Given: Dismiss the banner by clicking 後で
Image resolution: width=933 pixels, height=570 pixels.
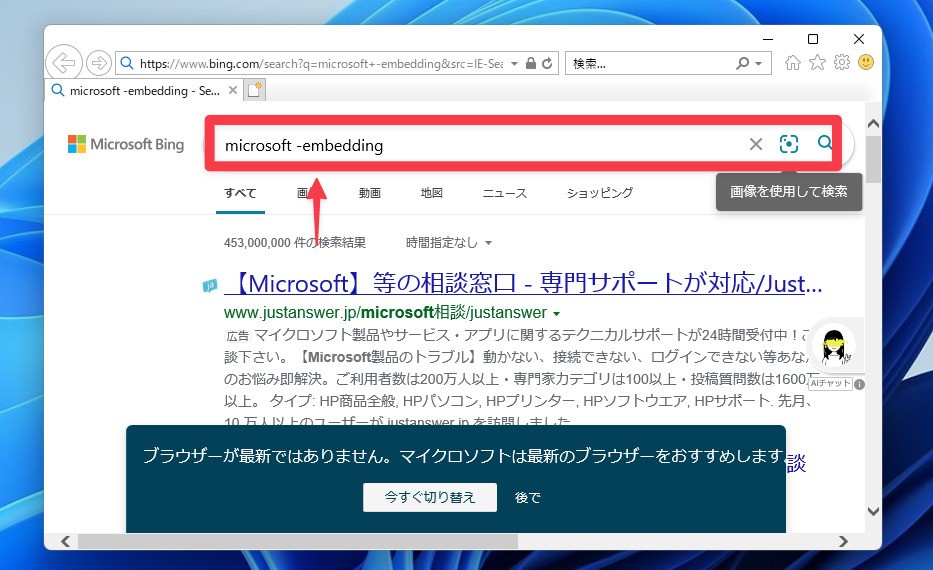Looking at the screenshot, I should click(x=527, y=497).
